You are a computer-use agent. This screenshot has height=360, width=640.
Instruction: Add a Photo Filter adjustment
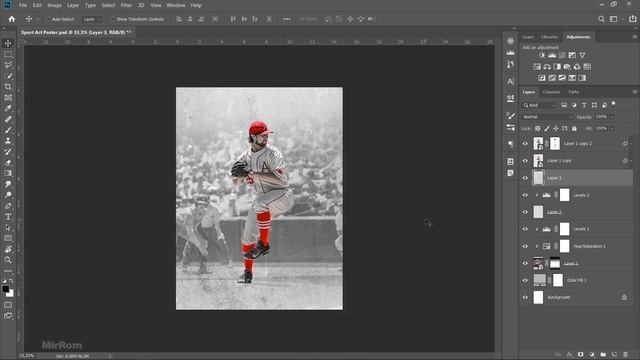tap(567, 67)
